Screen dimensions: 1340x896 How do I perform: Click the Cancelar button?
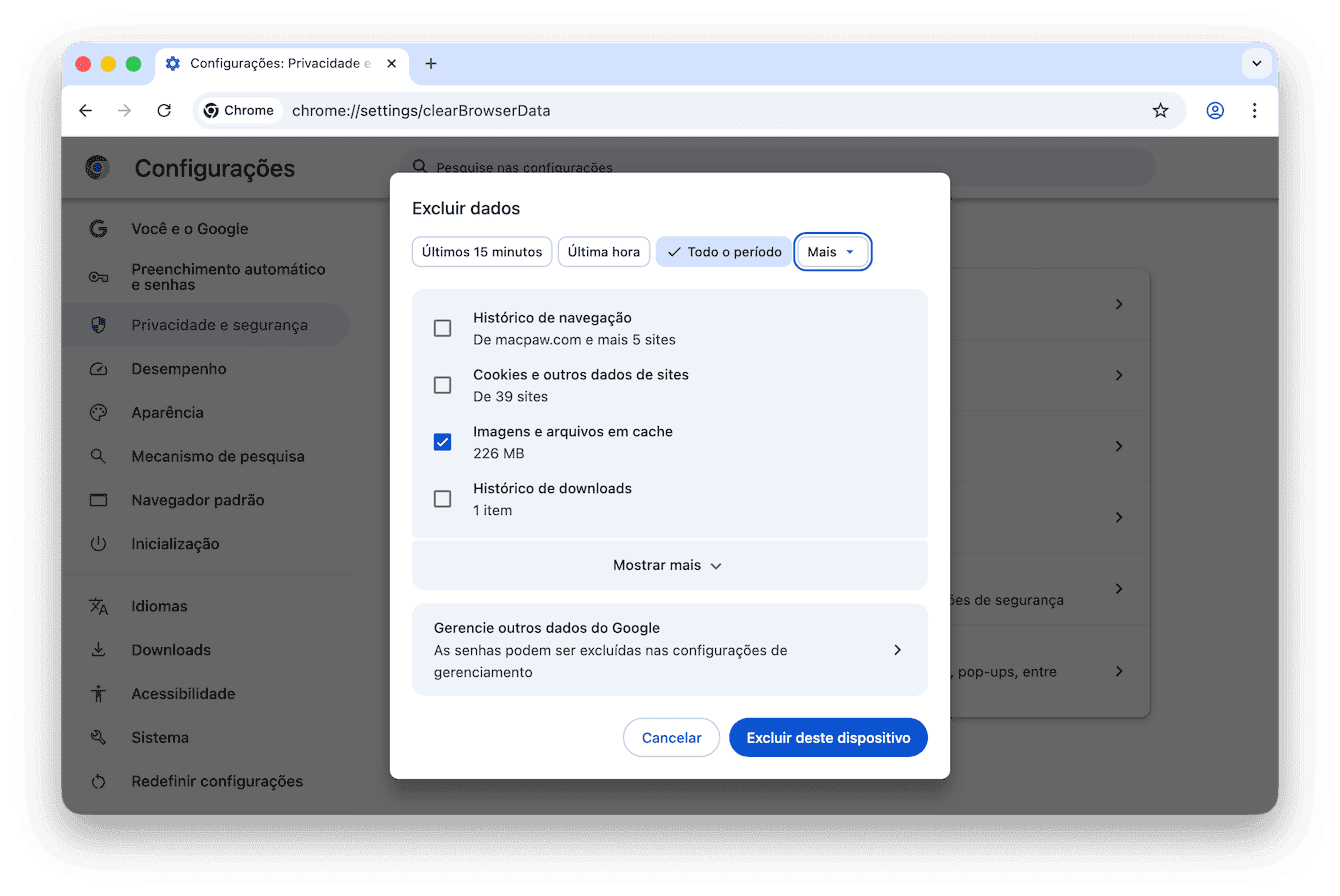(x=671, y=738)
